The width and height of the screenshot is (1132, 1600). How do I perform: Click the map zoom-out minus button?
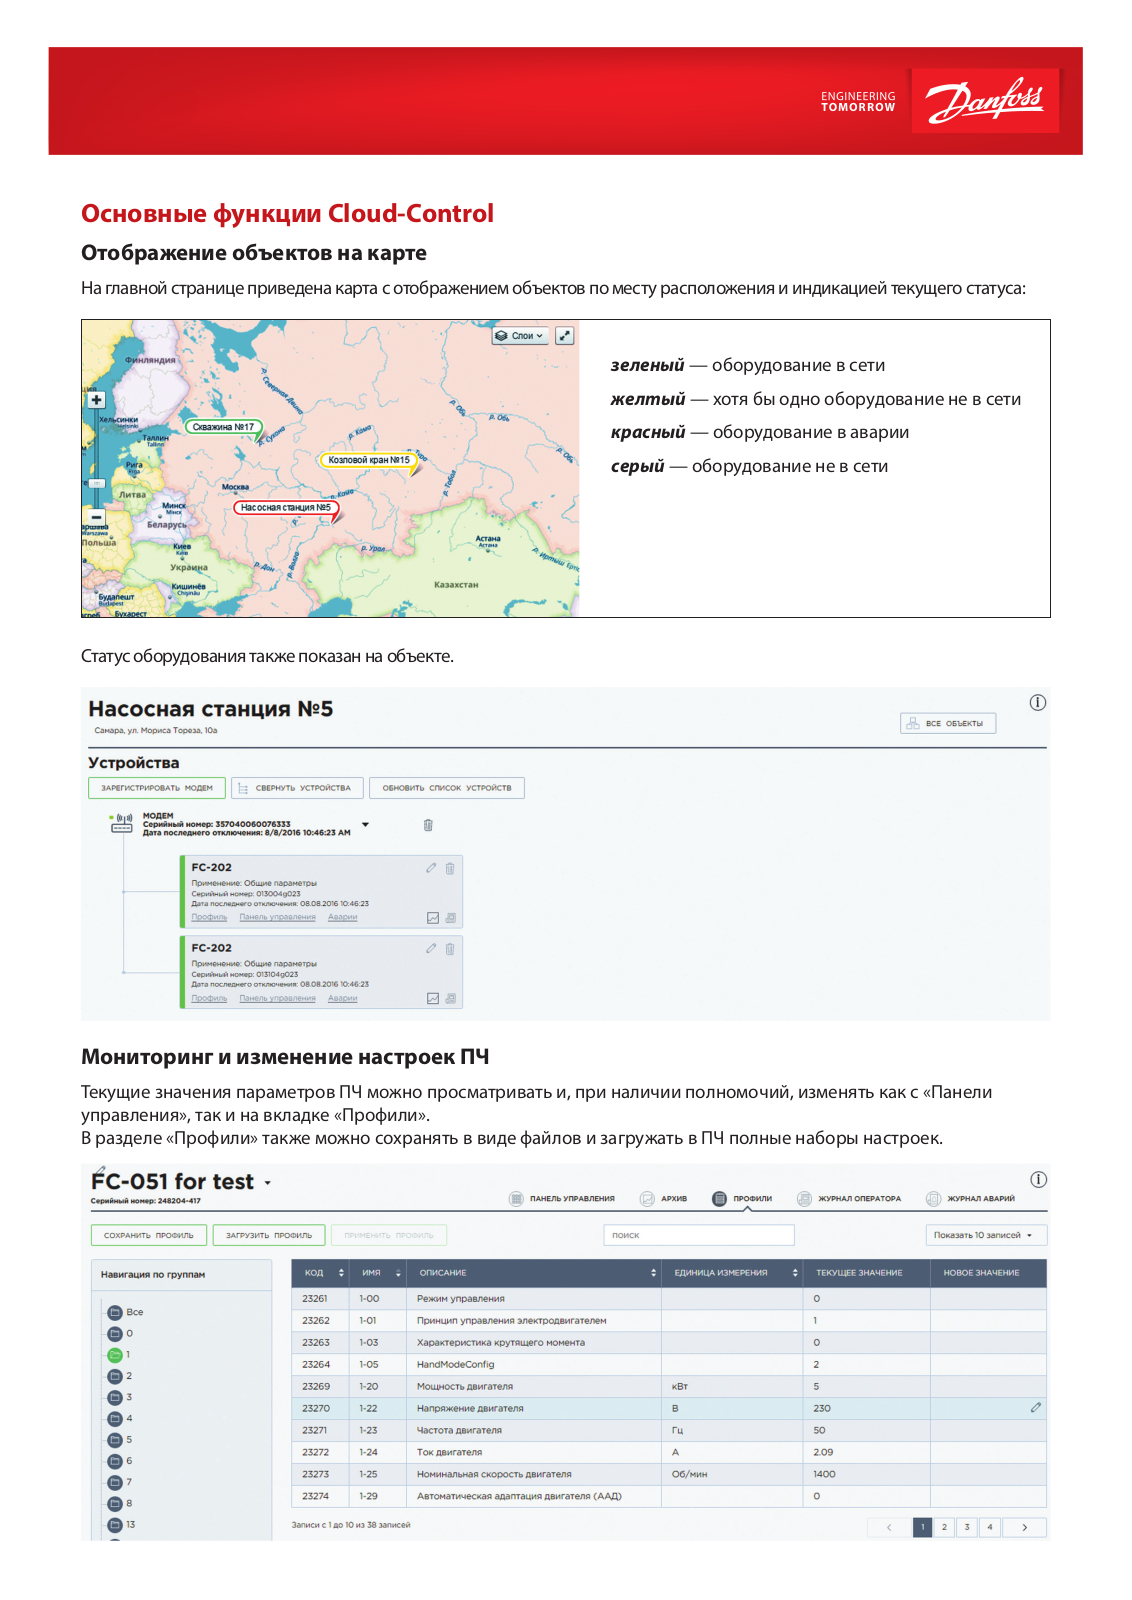pyautogui.click(x=96, y=517)
